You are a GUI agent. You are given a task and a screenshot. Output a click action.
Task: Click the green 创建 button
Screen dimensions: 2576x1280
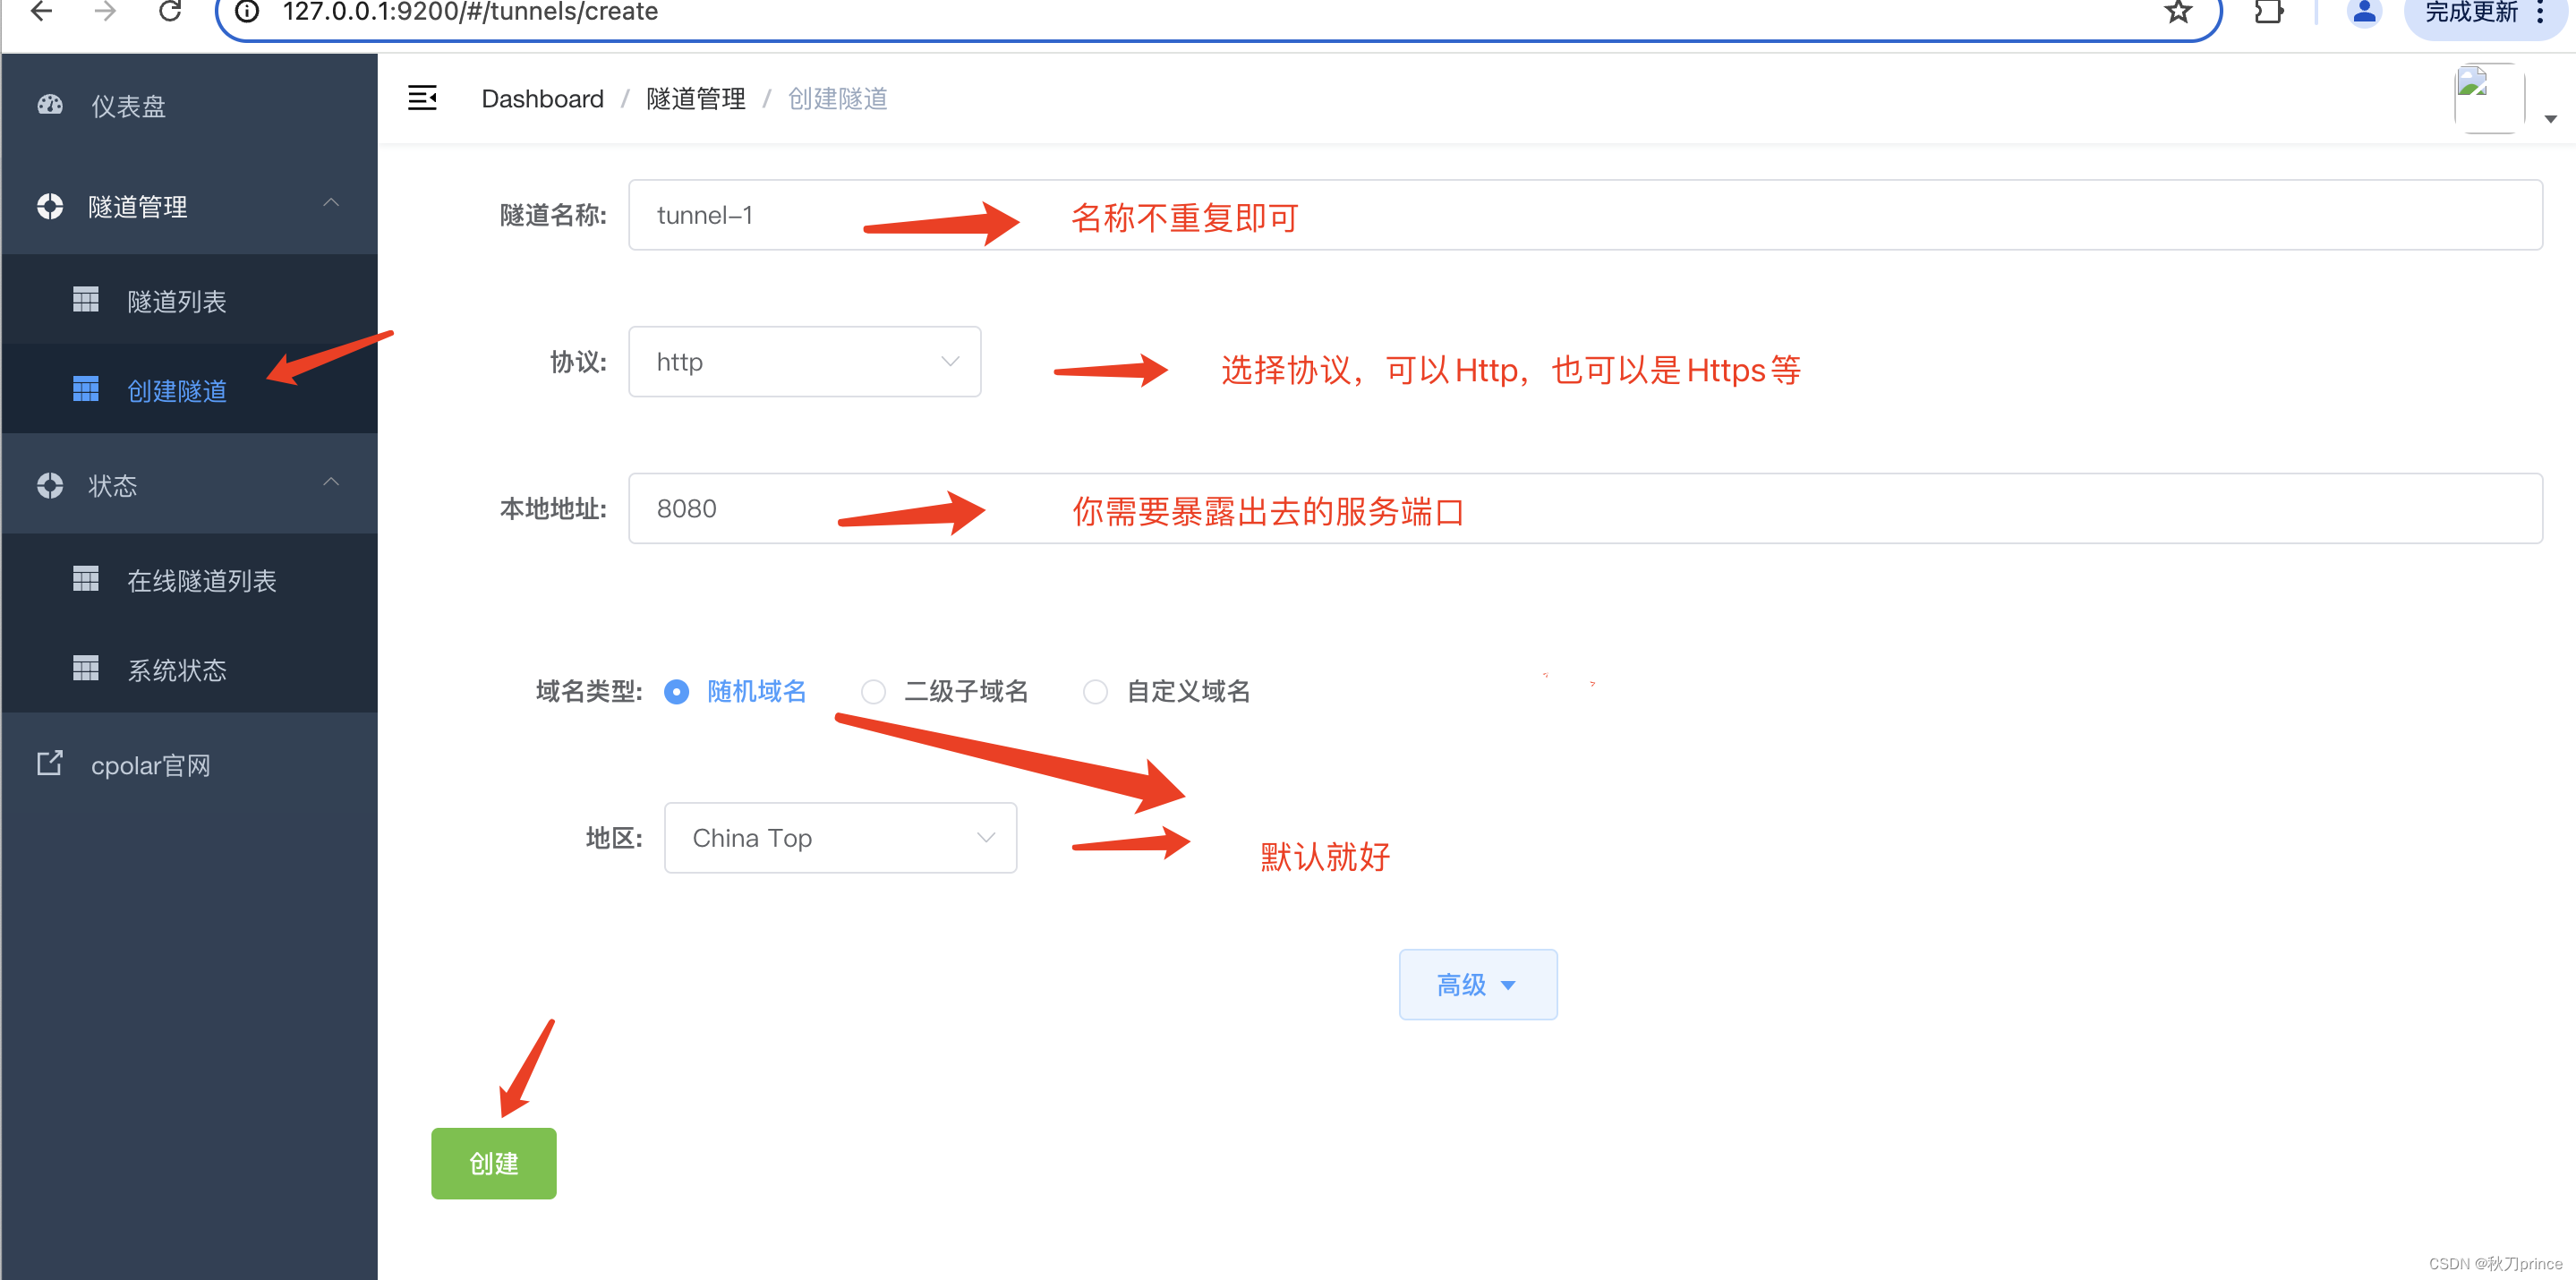coord(494,1163)
